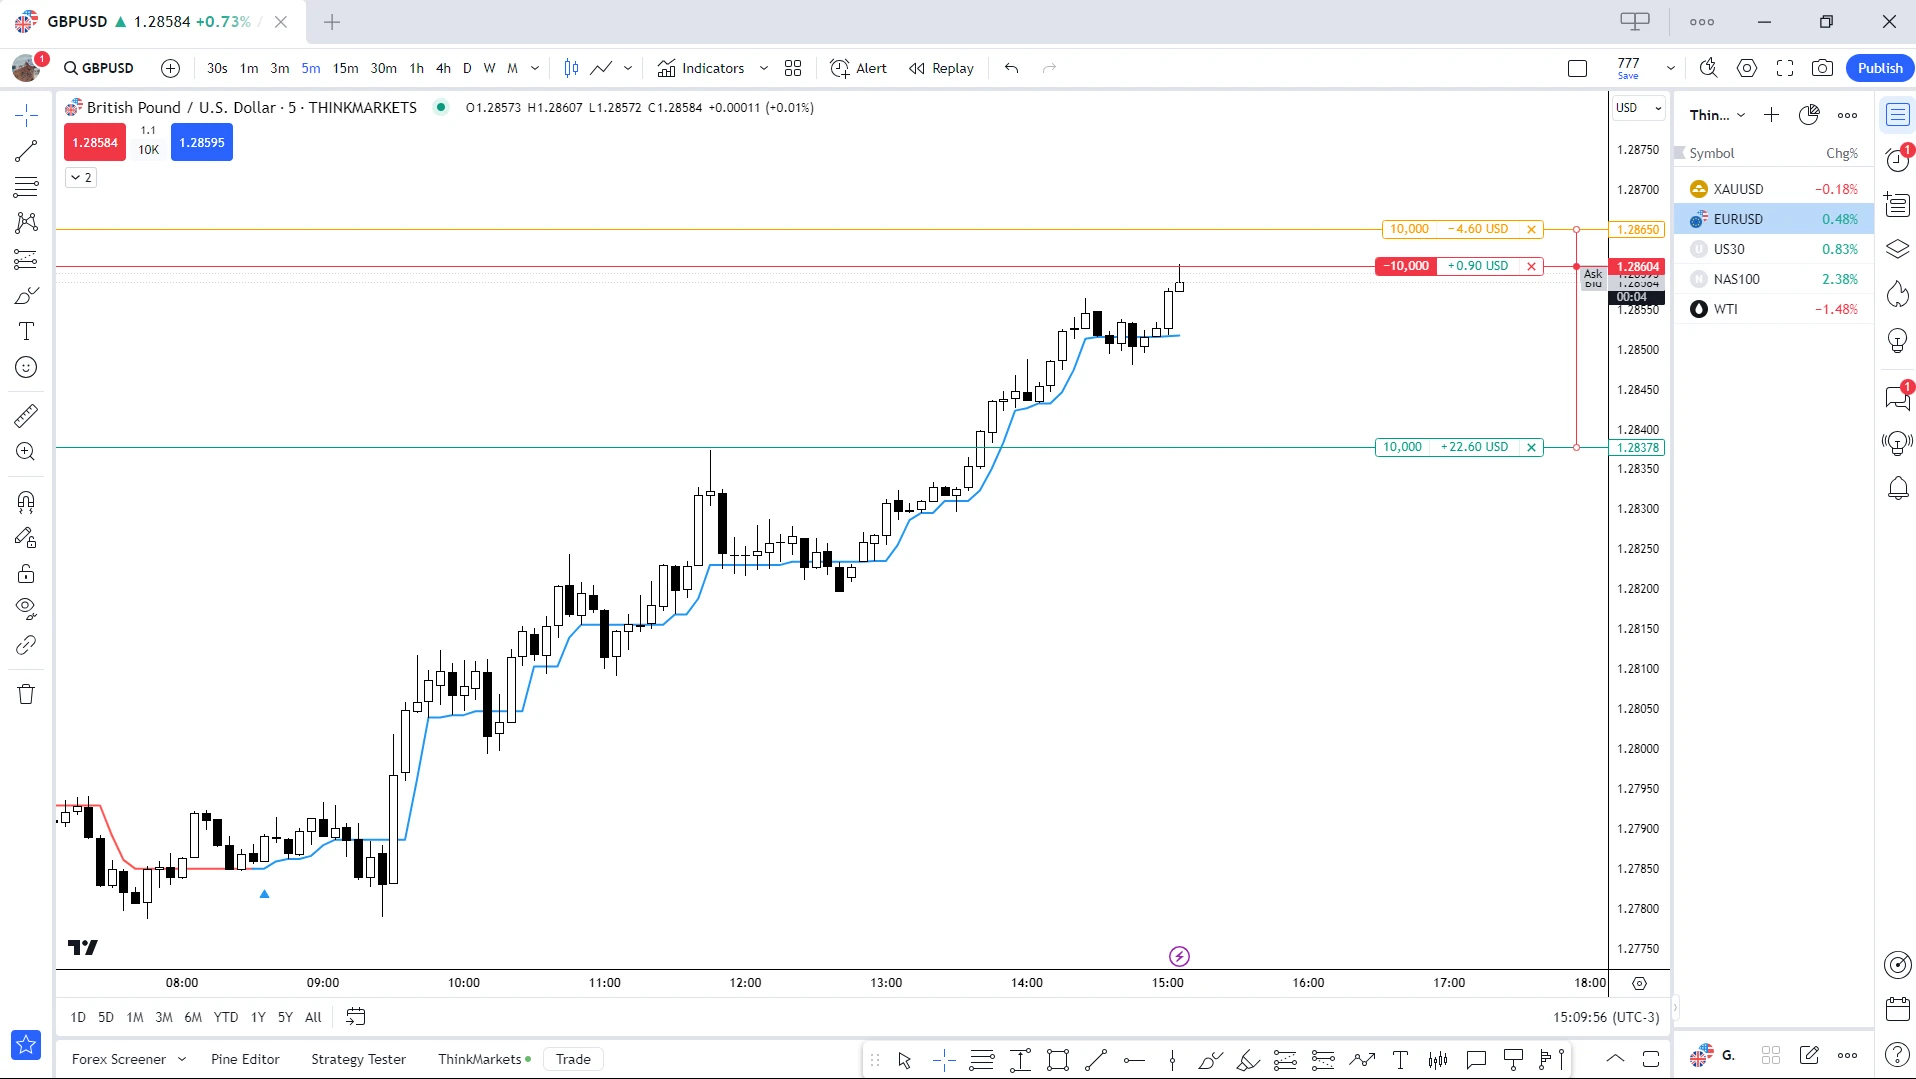
Task: Click the Zoom In magnifier tool
Action: [x=26, y=452]
